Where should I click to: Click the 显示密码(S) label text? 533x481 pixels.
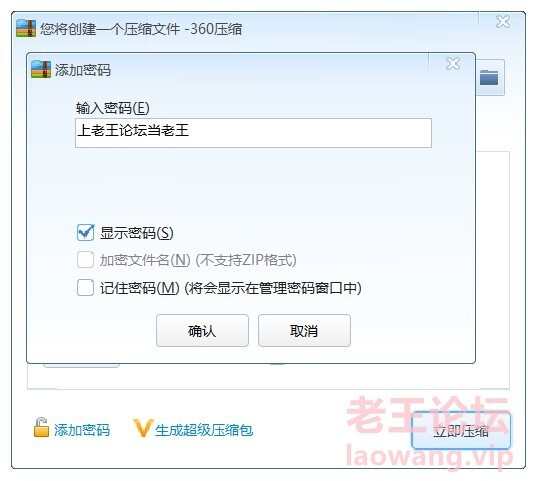coord(137,233)
